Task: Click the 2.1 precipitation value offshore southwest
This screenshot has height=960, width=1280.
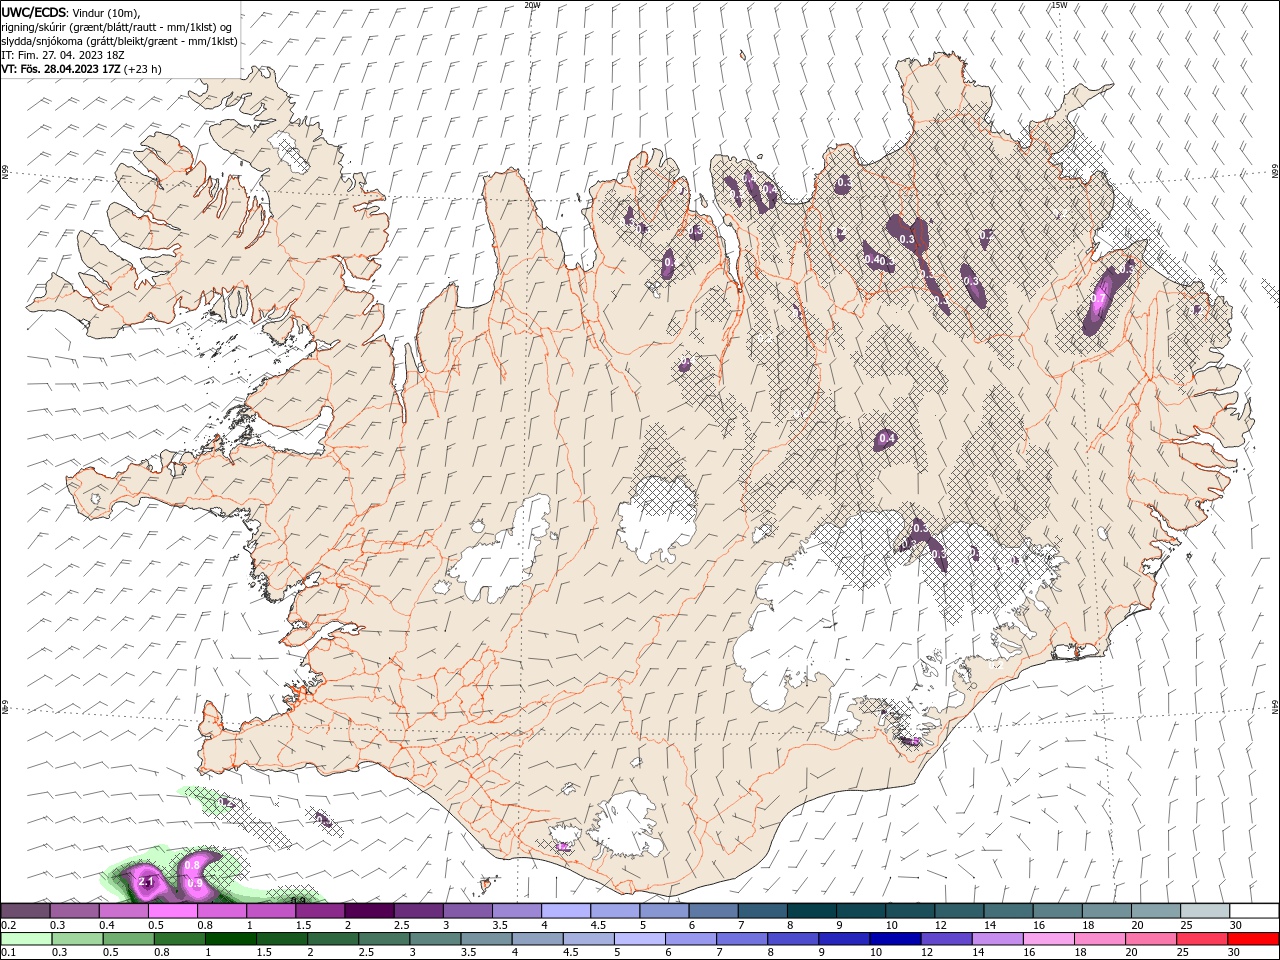Action: 146,882
